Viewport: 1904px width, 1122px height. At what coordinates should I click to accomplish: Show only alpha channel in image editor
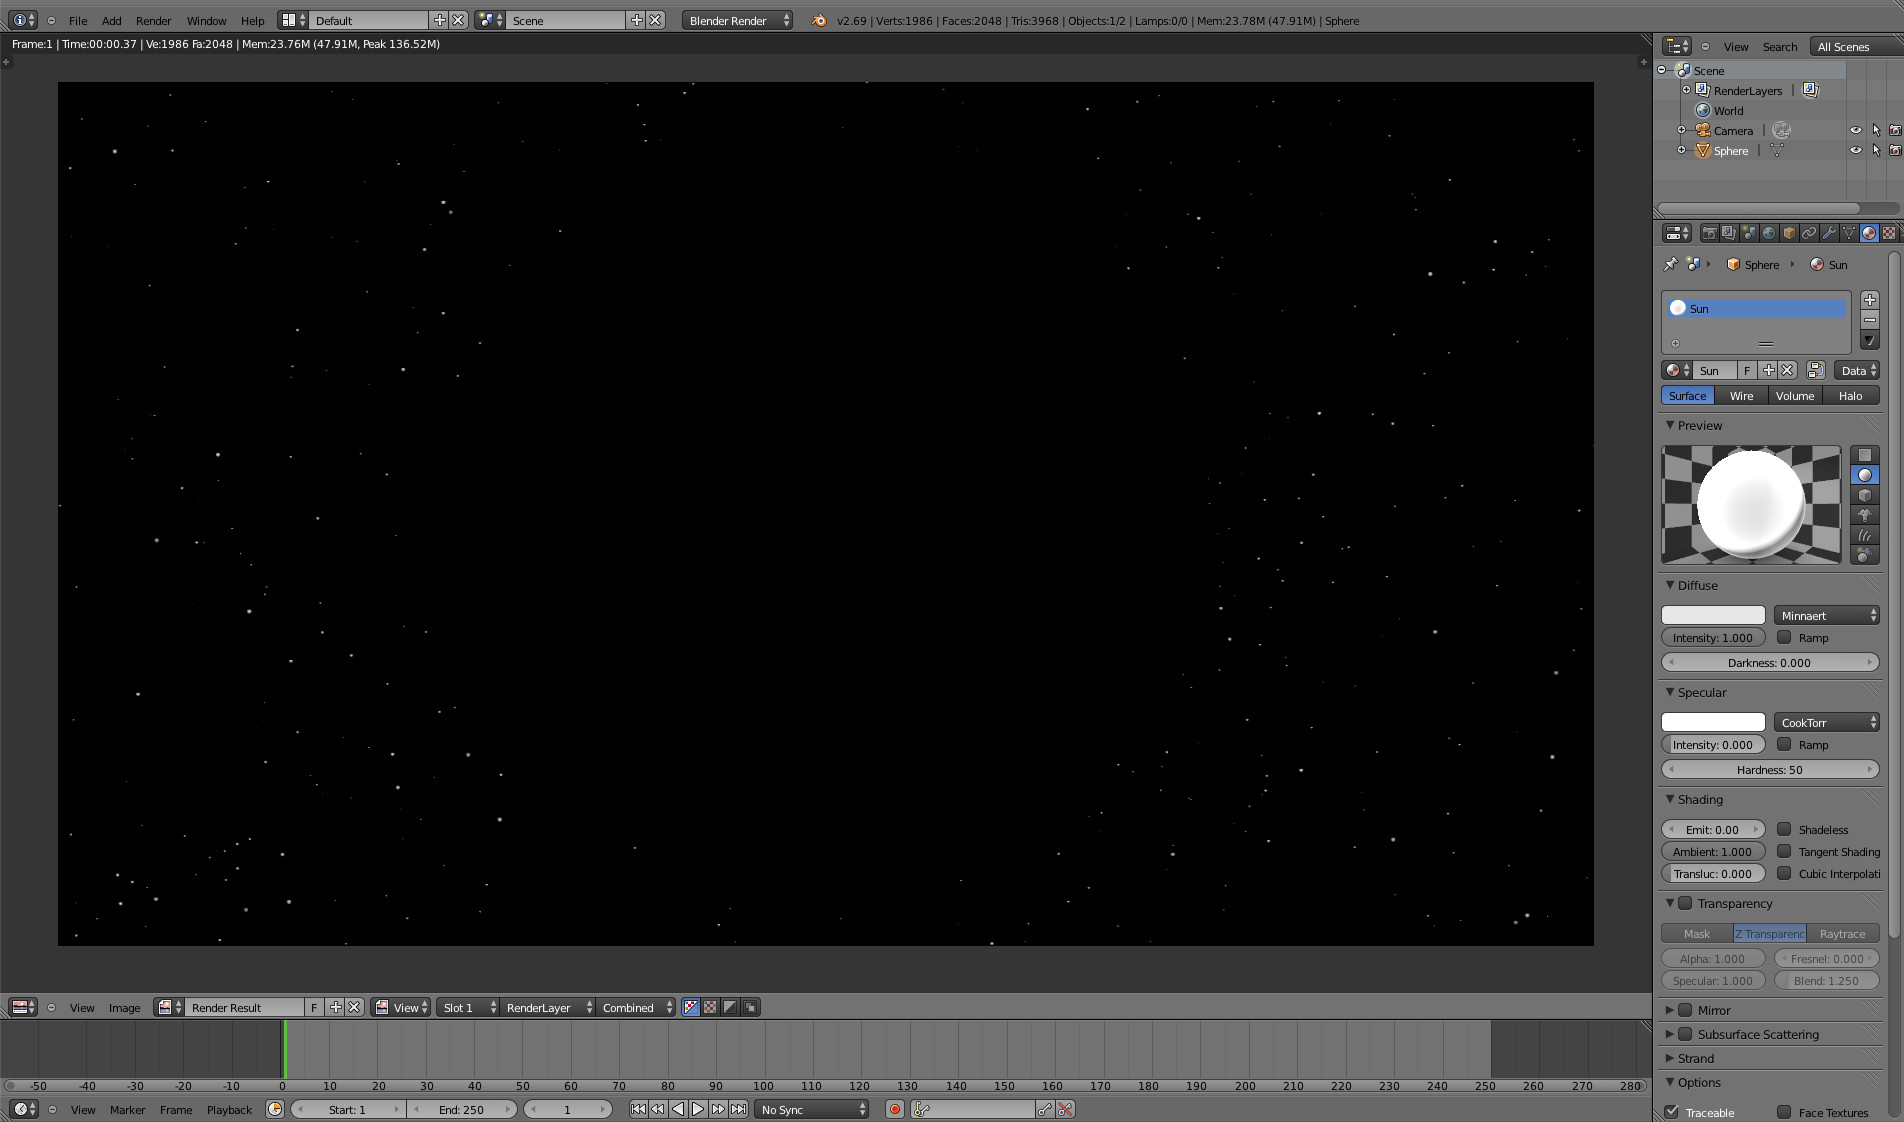click(x=730, y=1007)
